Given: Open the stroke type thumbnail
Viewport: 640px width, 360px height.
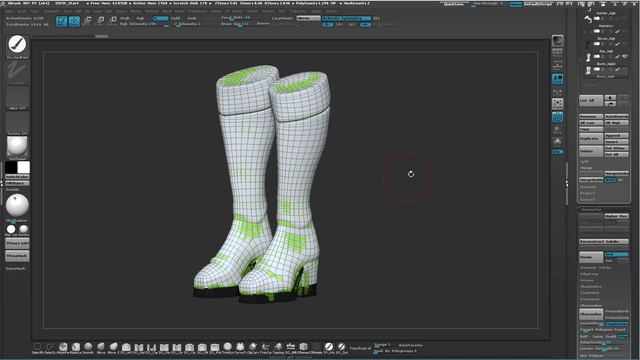Looking at the screenshot, I should pos(17,72).
